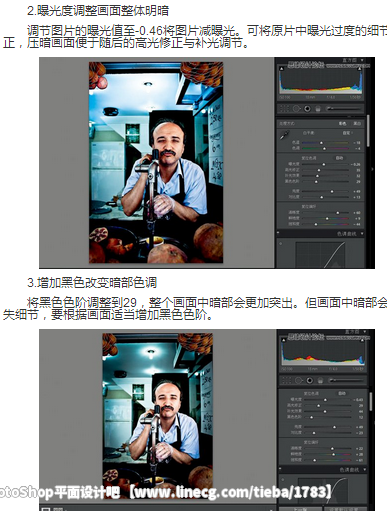Collapse the 直方图 histogram panel in step 2 screenshot
The width and height of the screenshot is (387, 511).
pyautogui.click(x=362, y=60)
